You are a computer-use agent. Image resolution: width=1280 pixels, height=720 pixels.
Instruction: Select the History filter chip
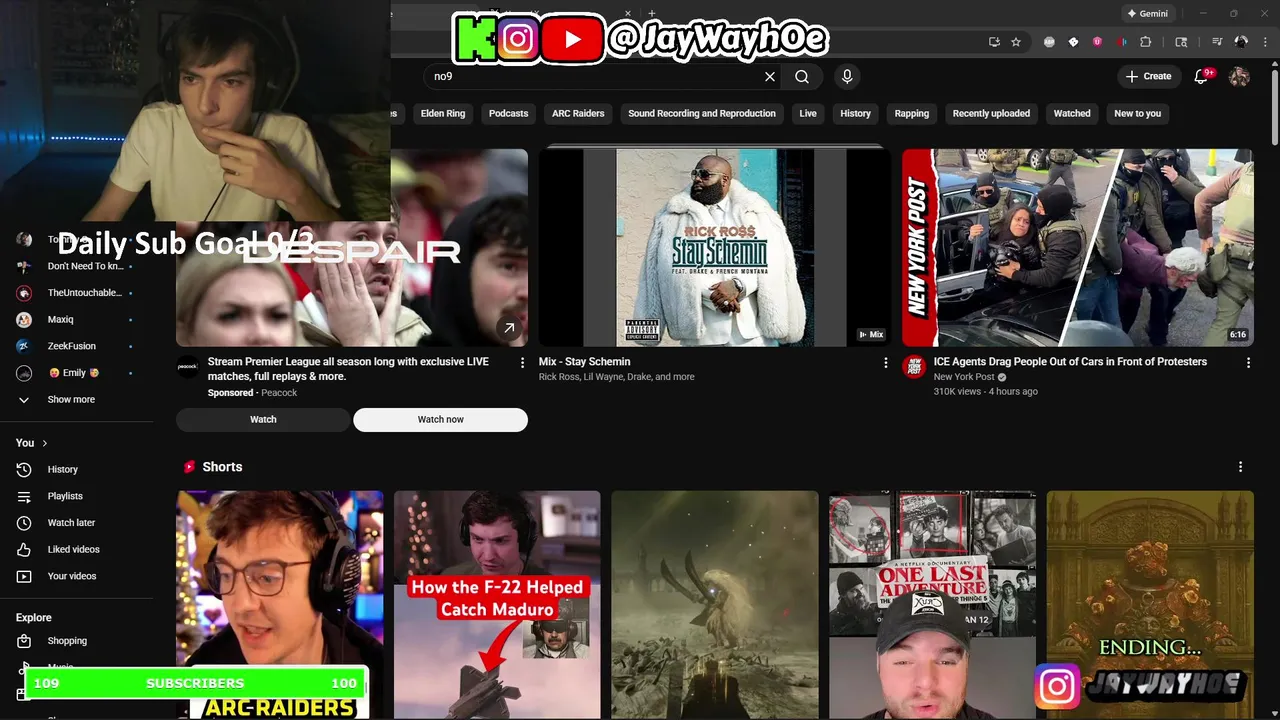(855, 113)
